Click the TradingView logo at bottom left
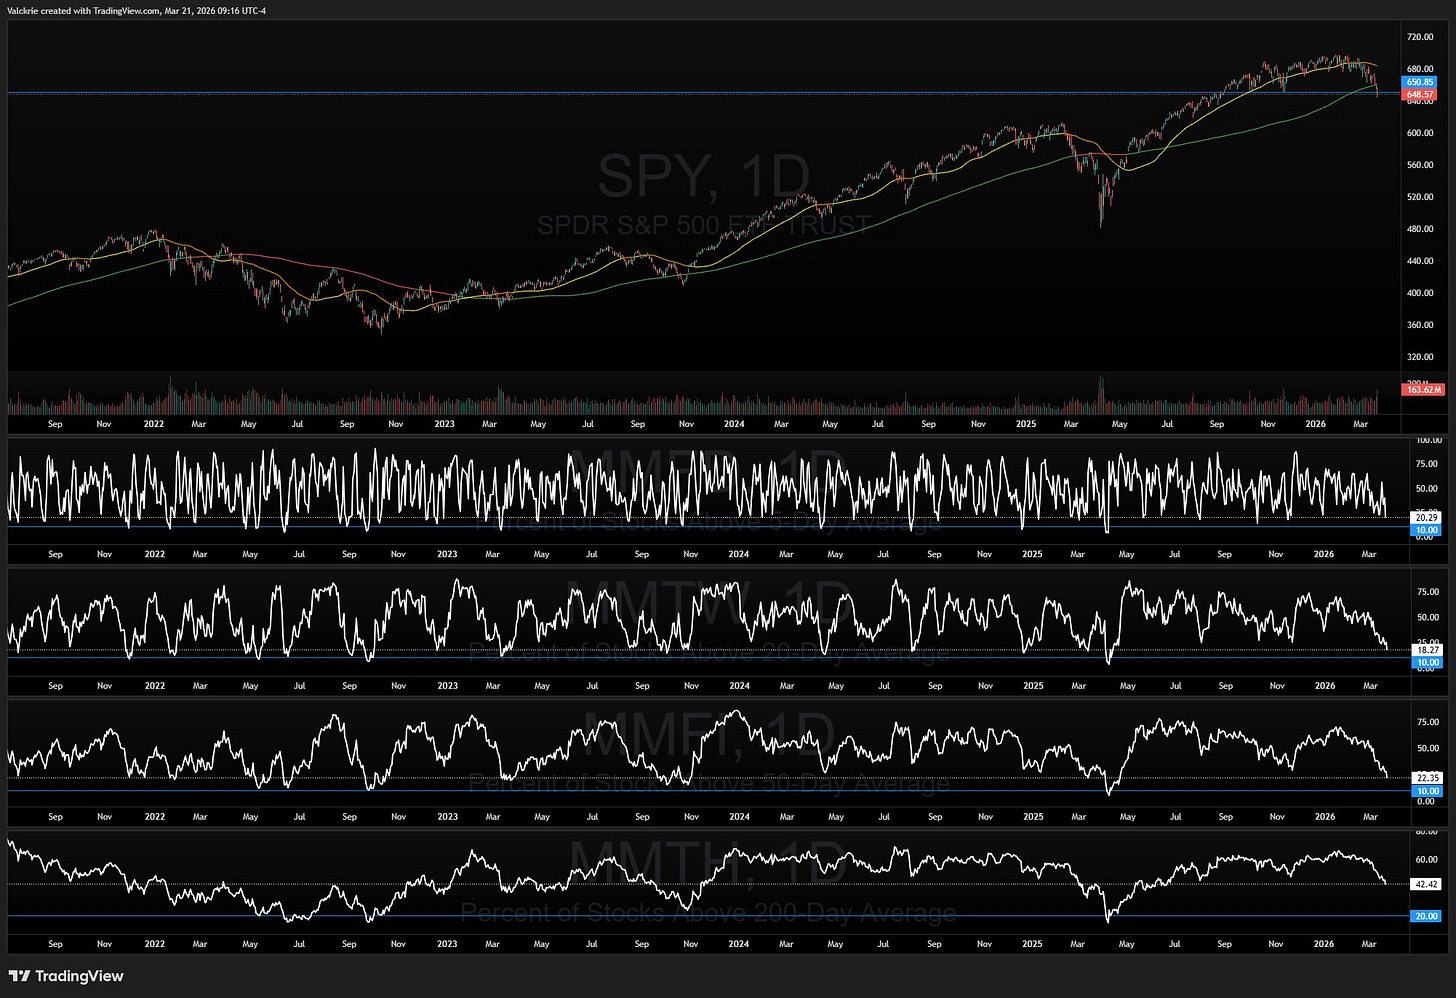The height and width of the screenshot is (998, 1456). 66,976
